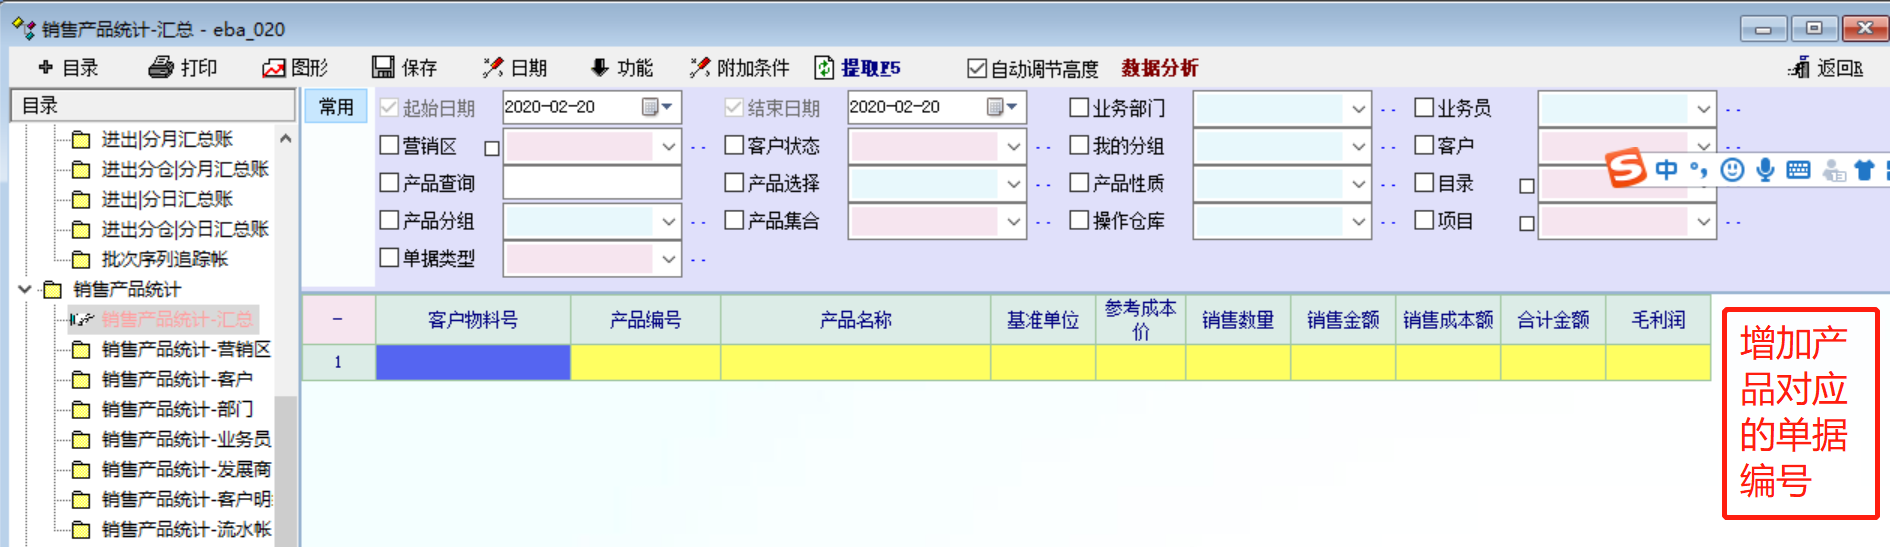The image size is (1890, 547).
Task: Enable the 业务部门 checkbox
Action: tap(1079, 108)
